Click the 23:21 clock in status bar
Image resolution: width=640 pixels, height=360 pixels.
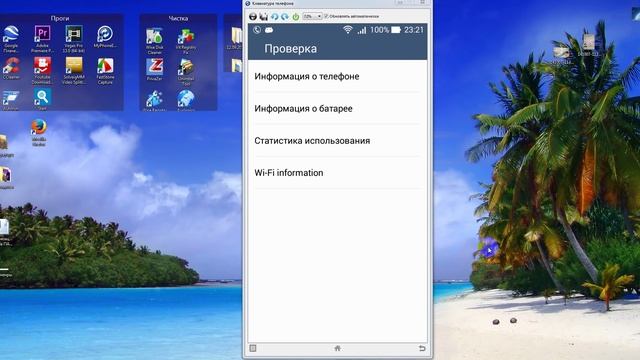coord(414,30)
